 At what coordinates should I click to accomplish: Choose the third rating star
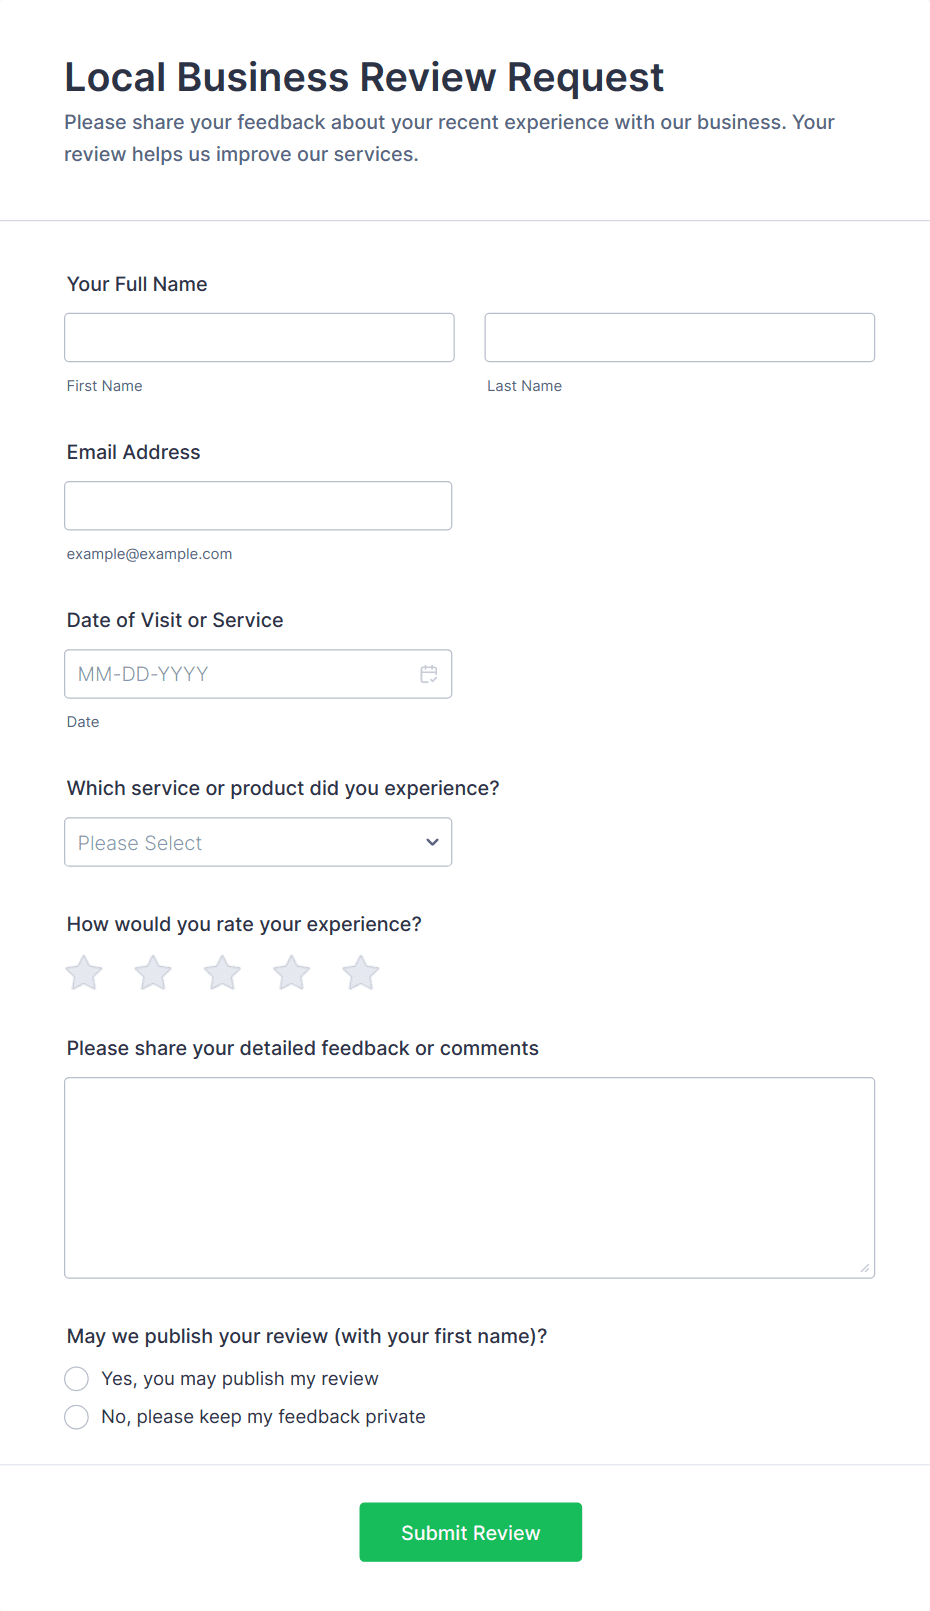[x=222, y=972]
